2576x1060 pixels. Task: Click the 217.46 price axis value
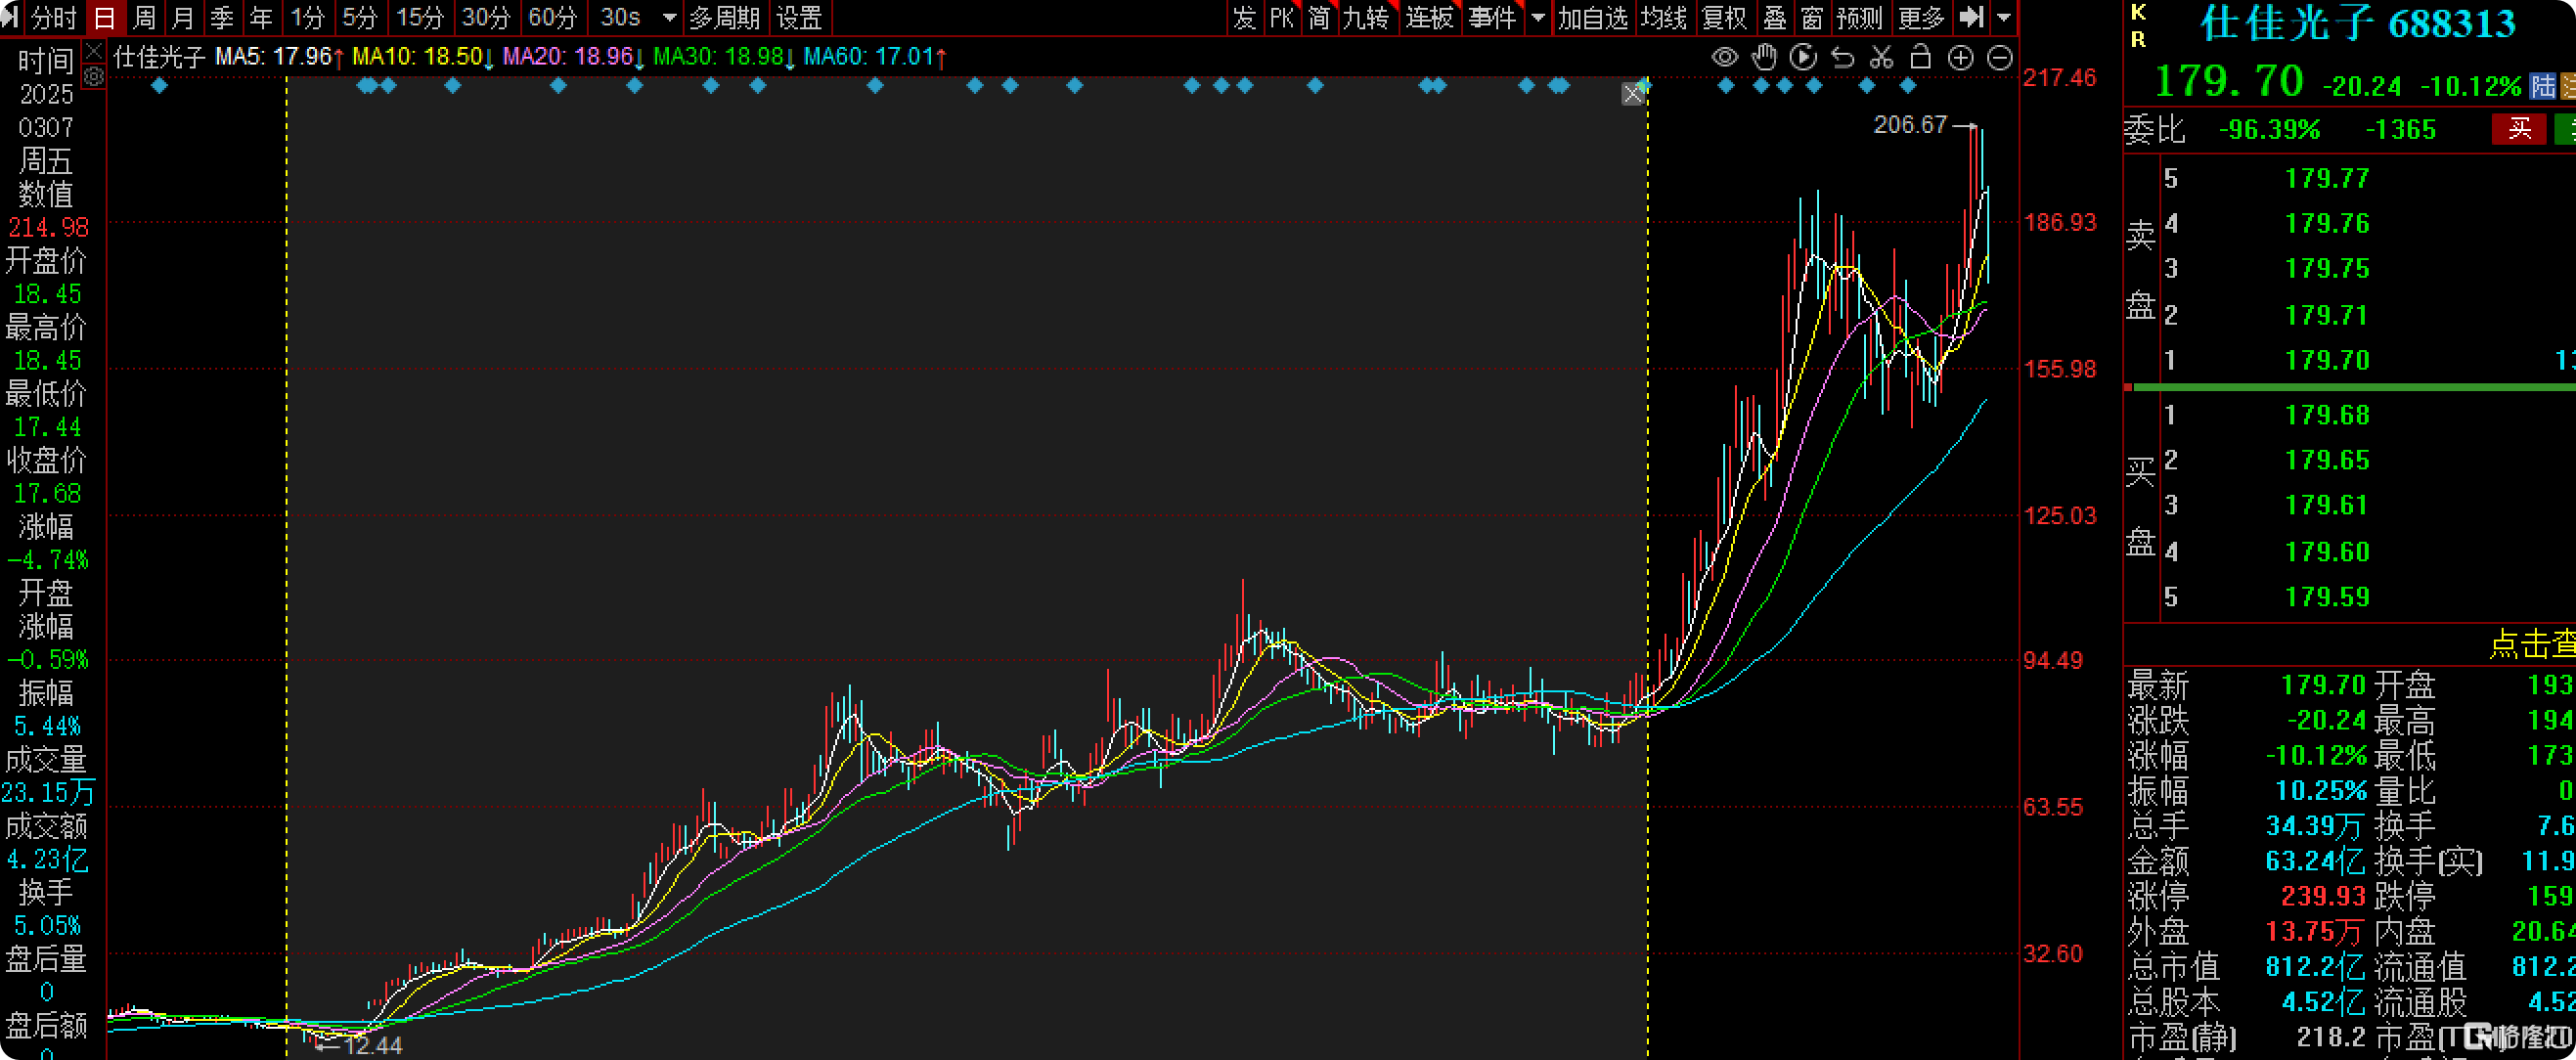(x=2059, y=78)
